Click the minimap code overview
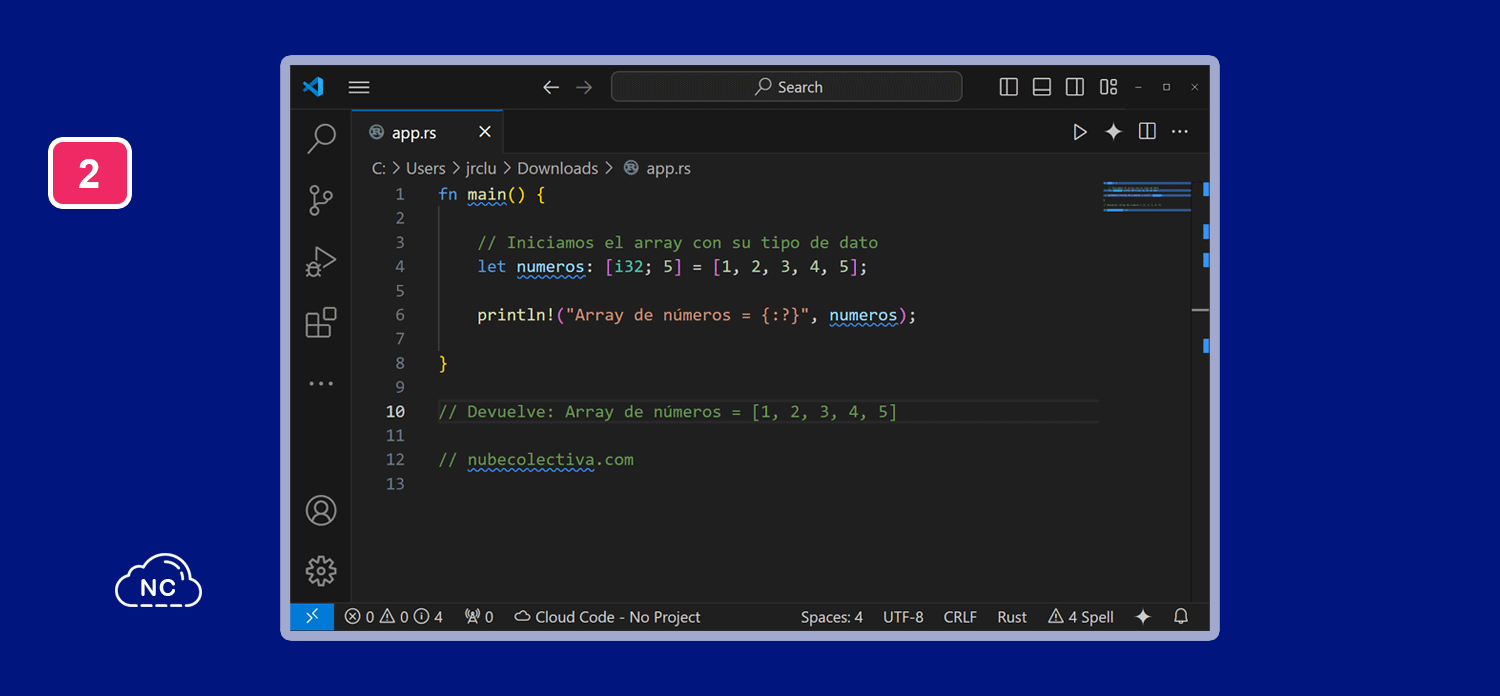 (x=1146, y=197)
